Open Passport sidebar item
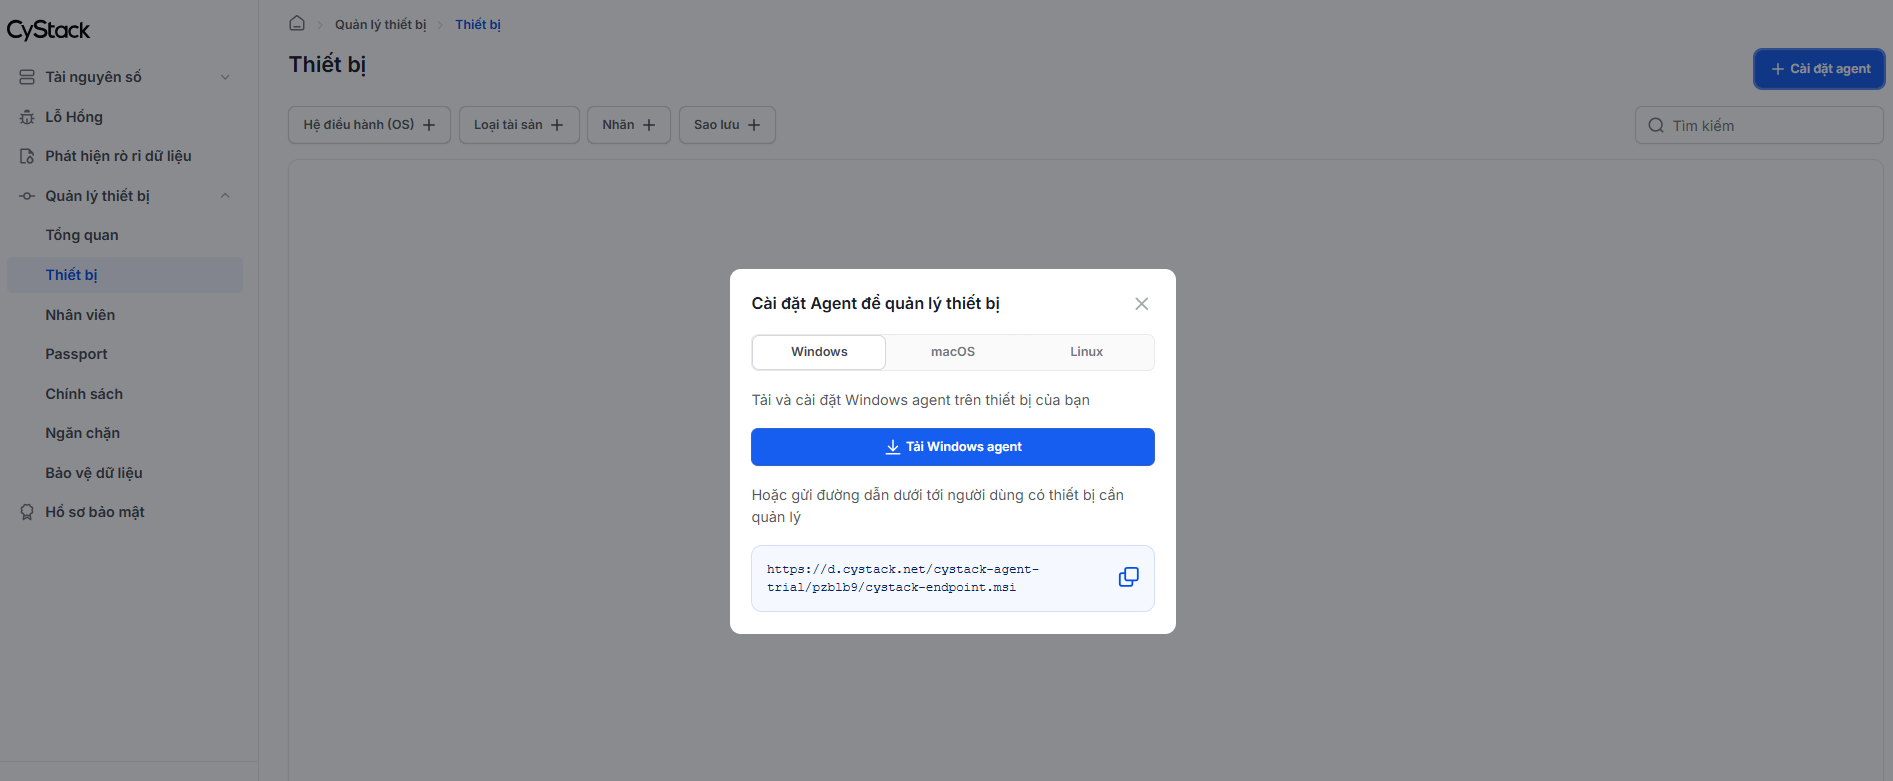The width and height of the screenshot is (1893, 781). (125, 354)
